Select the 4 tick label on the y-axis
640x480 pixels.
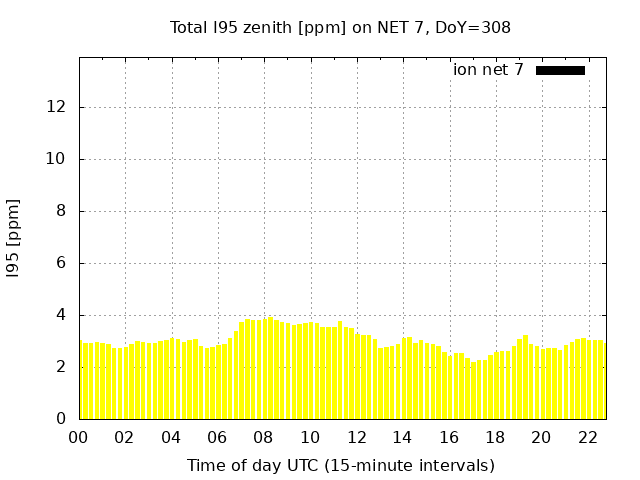(x=62, y=315)
